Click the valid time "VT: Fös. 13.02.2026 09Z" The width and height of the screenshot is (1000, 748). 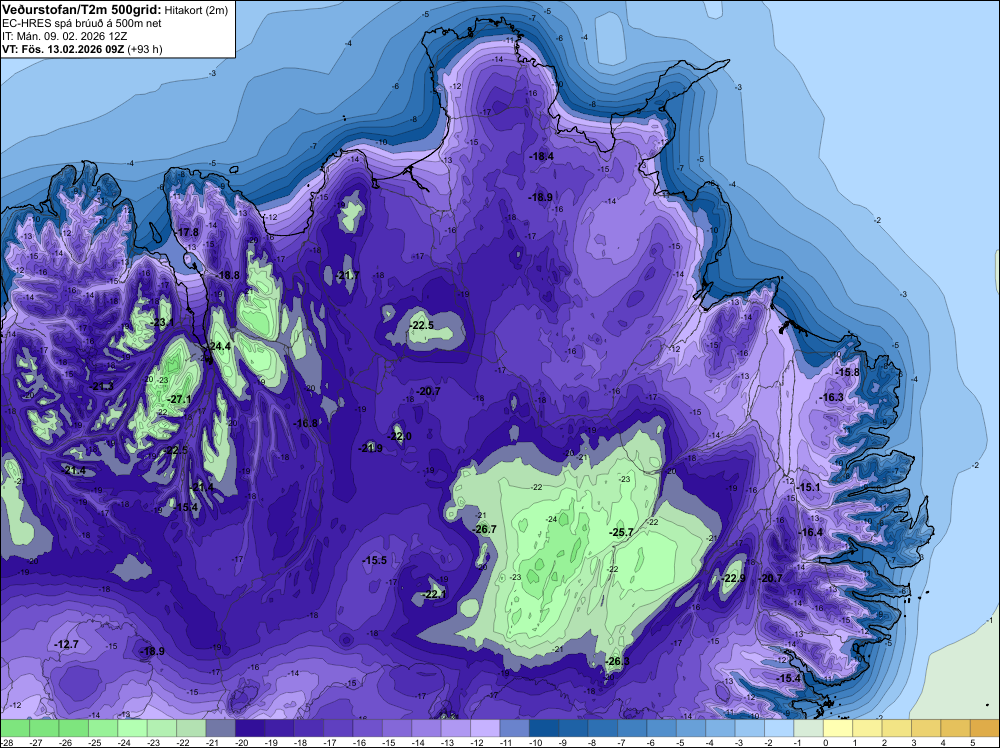[63, 49]
